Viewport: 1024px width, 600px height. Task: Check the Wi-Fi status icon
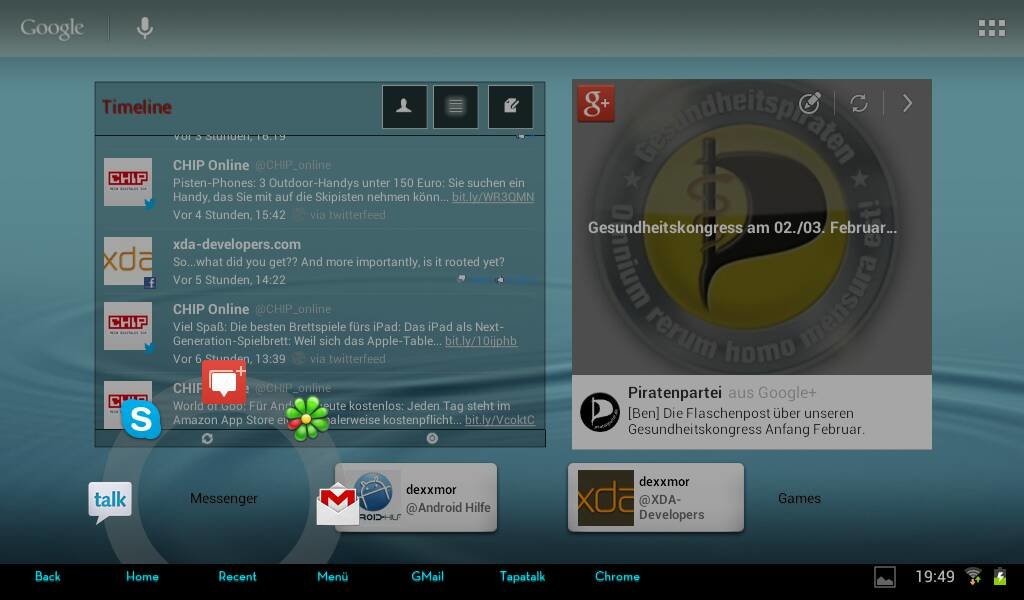(x=973, y=576)
